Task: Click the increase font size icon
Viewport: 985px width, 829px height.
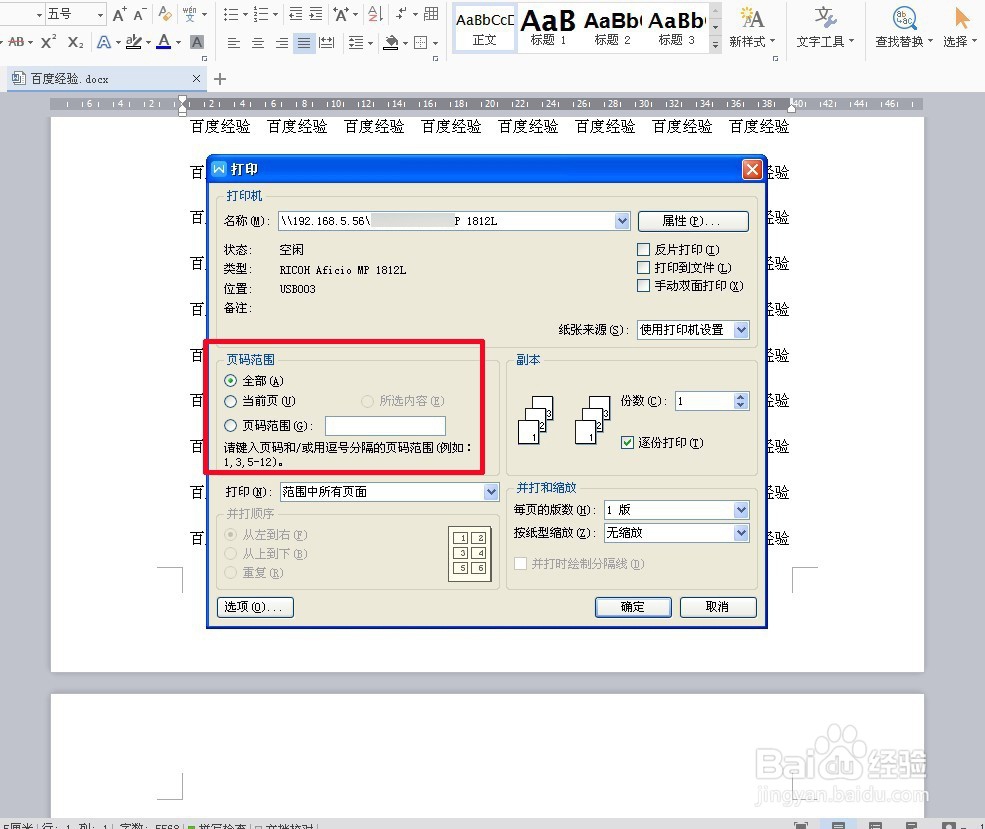Action: tap(119, 14)
